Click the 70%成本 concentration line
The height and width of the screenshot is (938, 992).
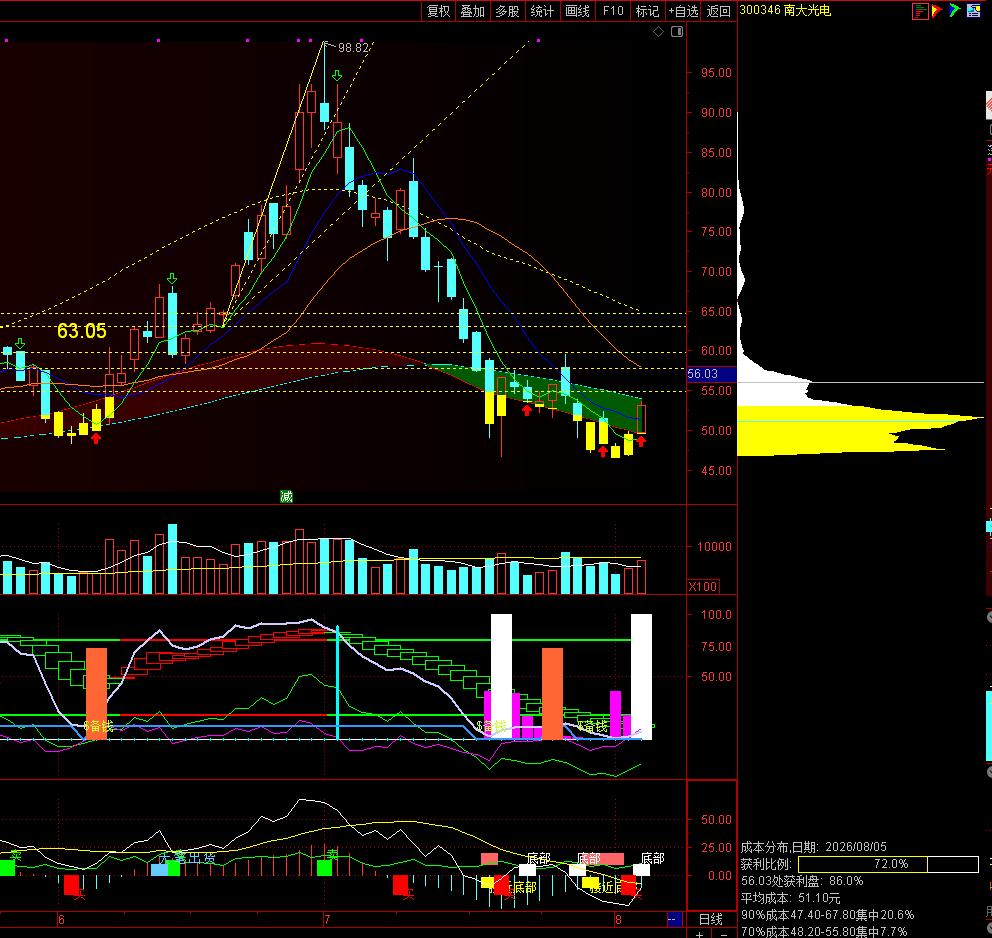point(824,931)
